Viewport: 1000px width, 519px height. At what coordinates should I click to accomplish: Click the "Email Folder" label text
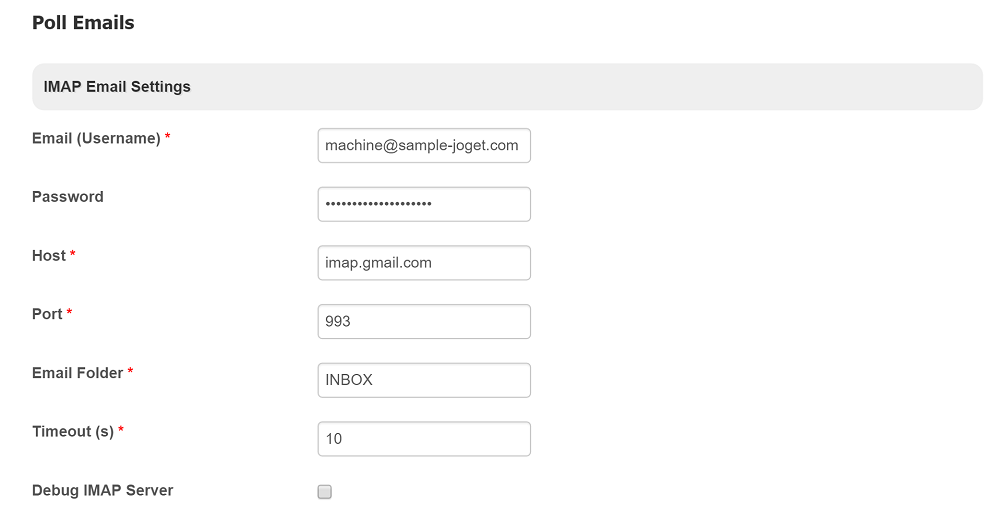(77, 373)
